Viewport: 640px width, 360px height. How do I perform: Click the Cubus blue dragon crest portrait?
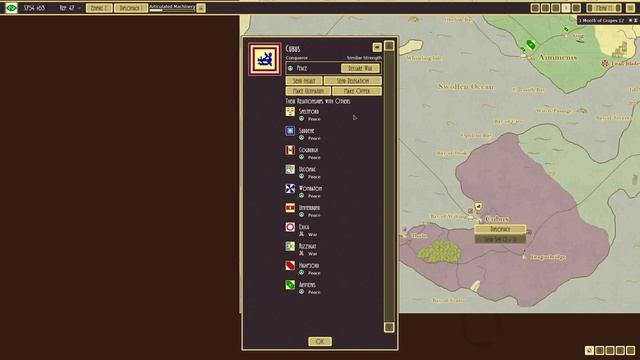tap(264, 60)
